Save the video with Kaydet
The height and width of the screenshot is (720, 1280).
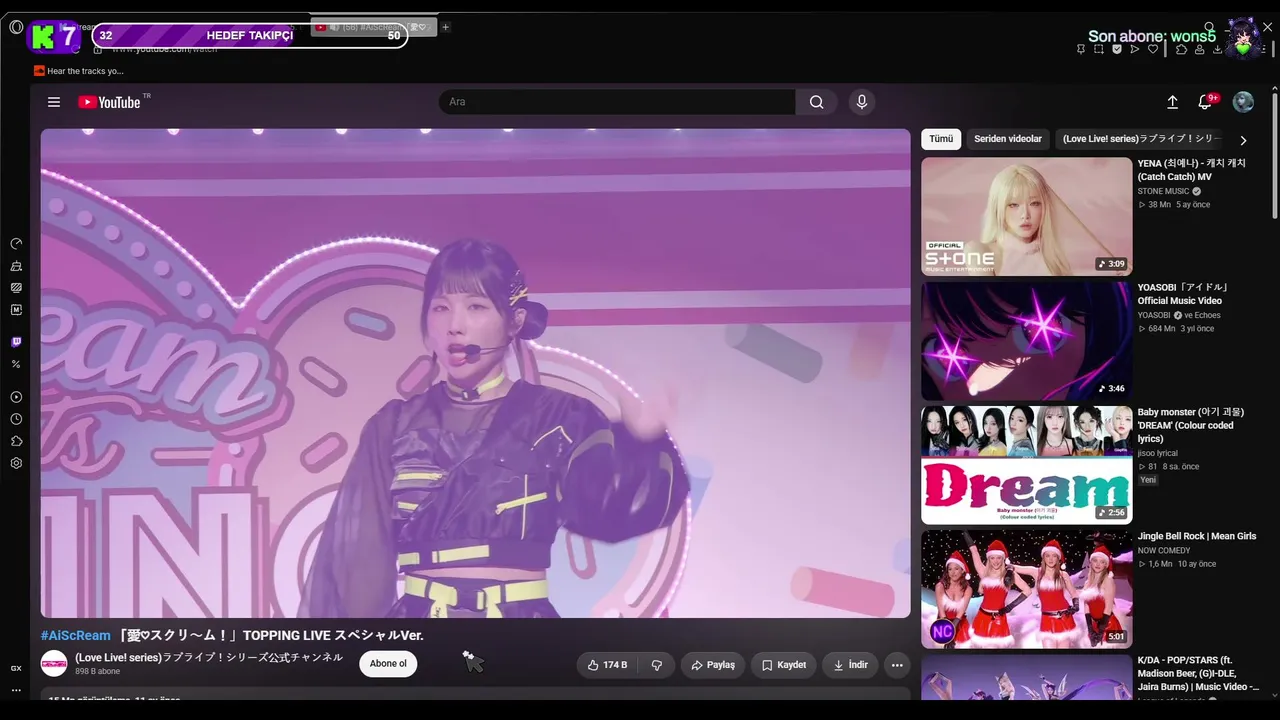point(783,665)
